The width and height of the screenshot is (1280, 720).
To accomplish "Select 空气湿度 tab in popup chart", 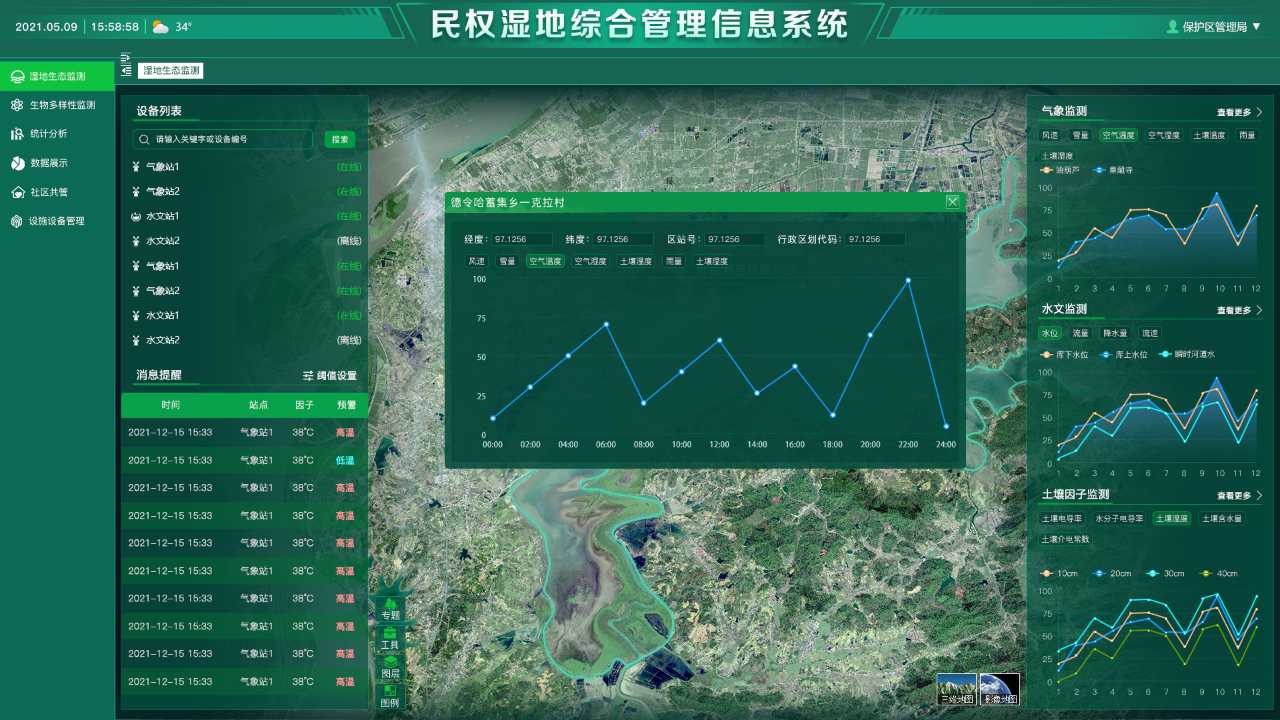I will pyautogui.click(x=590, y=261).
